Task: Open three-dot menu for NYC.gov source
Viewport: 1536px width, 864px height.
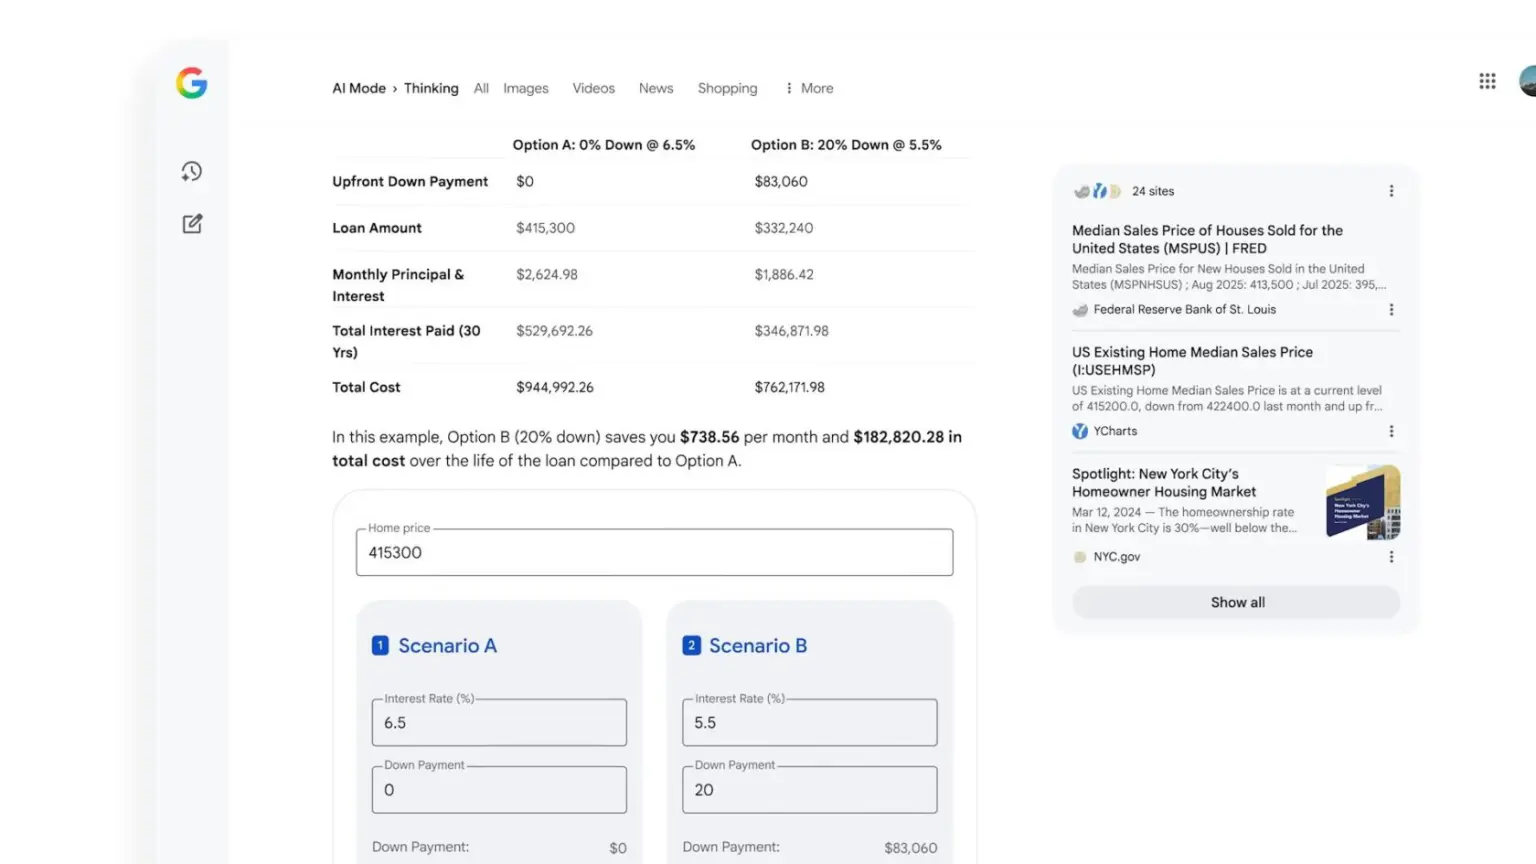Action: (1391, 557)
